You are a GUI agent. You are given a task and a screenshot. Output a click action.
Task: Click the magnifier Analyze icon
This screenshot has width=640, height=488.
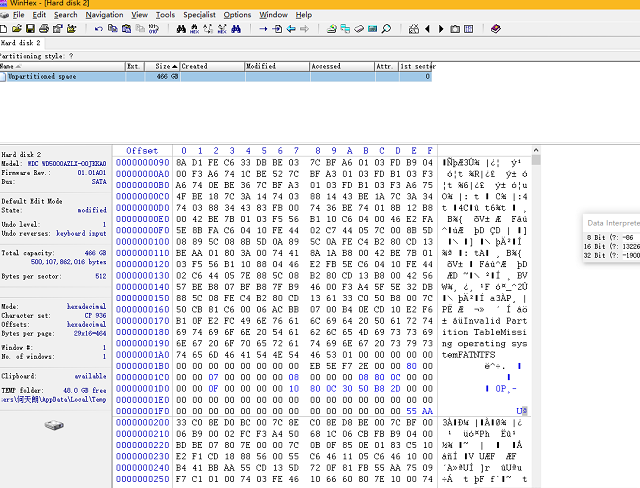click(386, 29)
